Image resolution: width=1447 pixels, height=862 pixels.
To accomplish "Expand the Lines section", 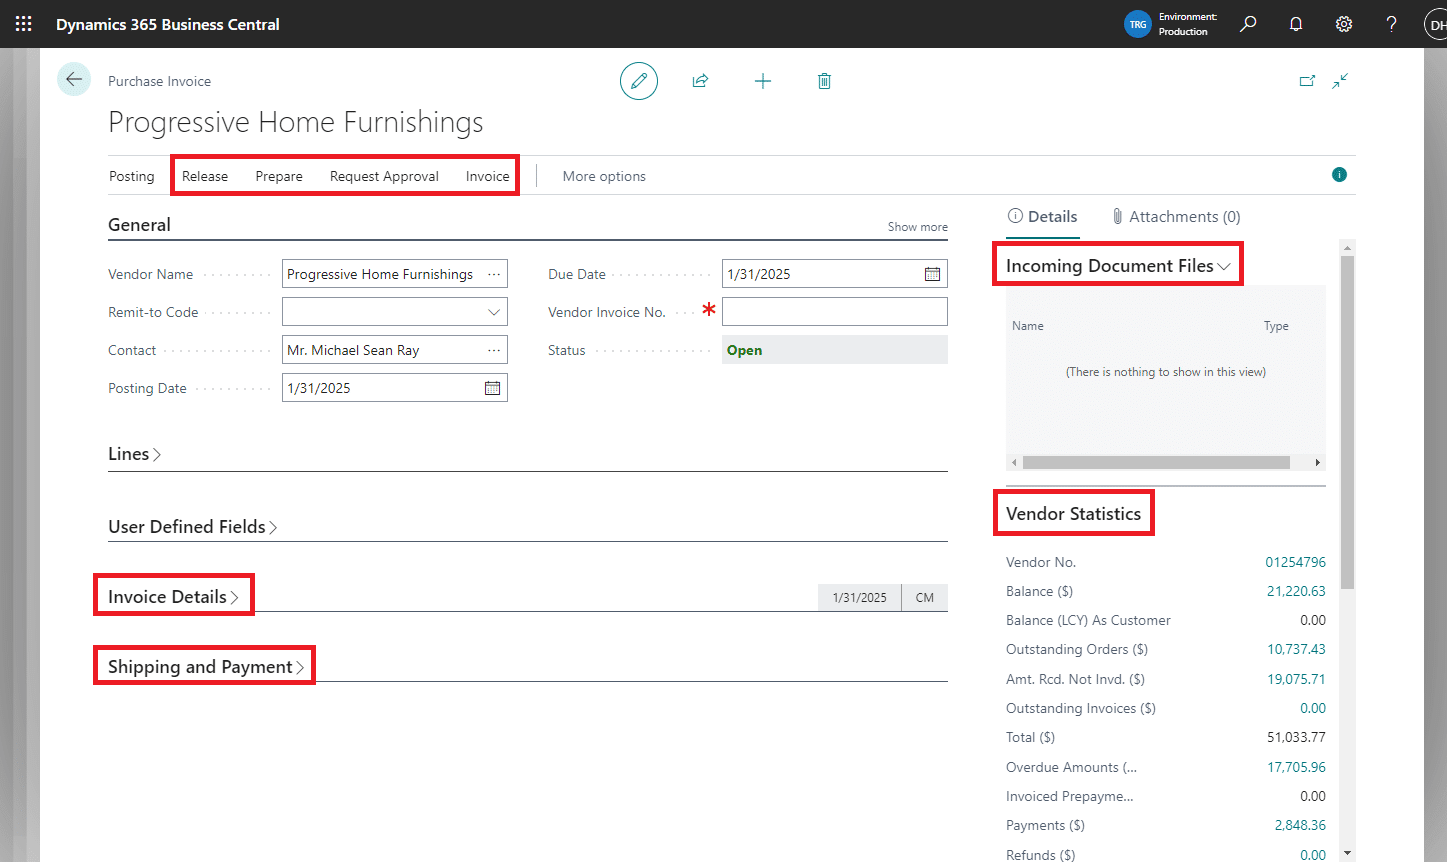I will point(134,454).
